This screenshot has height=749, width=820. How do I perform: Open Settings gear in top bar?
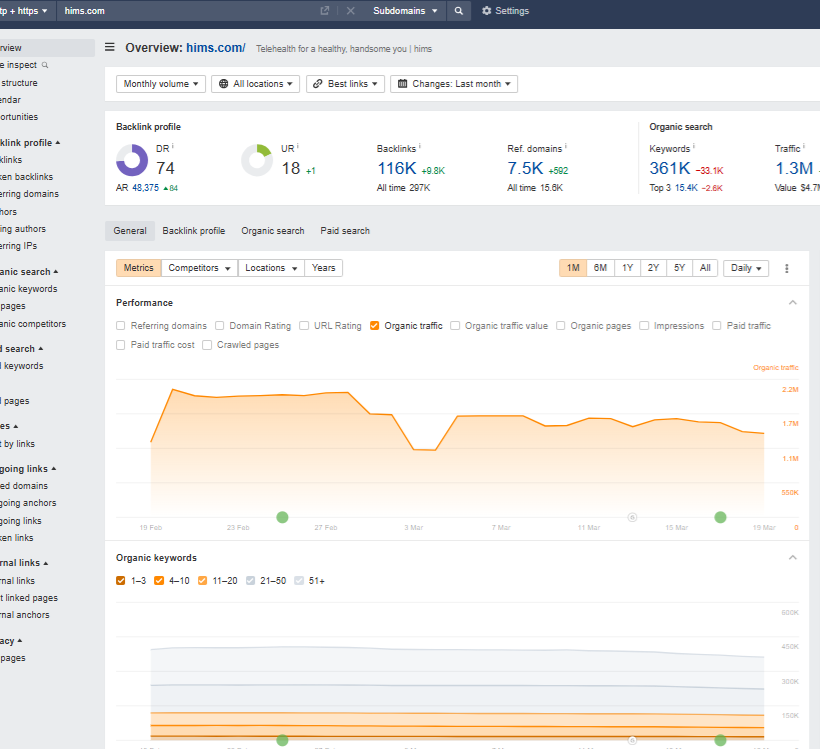[x=505, y=11]
